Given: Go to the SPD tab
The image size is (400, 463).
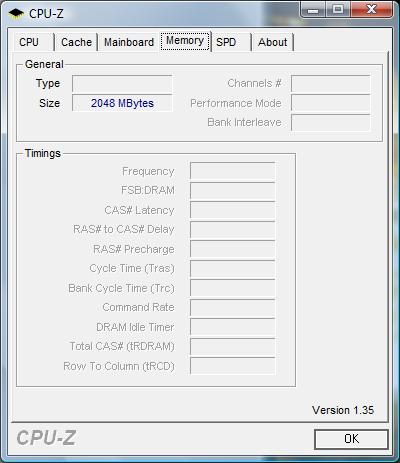Looking at the screenshot, I should pyautogui.click(x=231, y=42).
